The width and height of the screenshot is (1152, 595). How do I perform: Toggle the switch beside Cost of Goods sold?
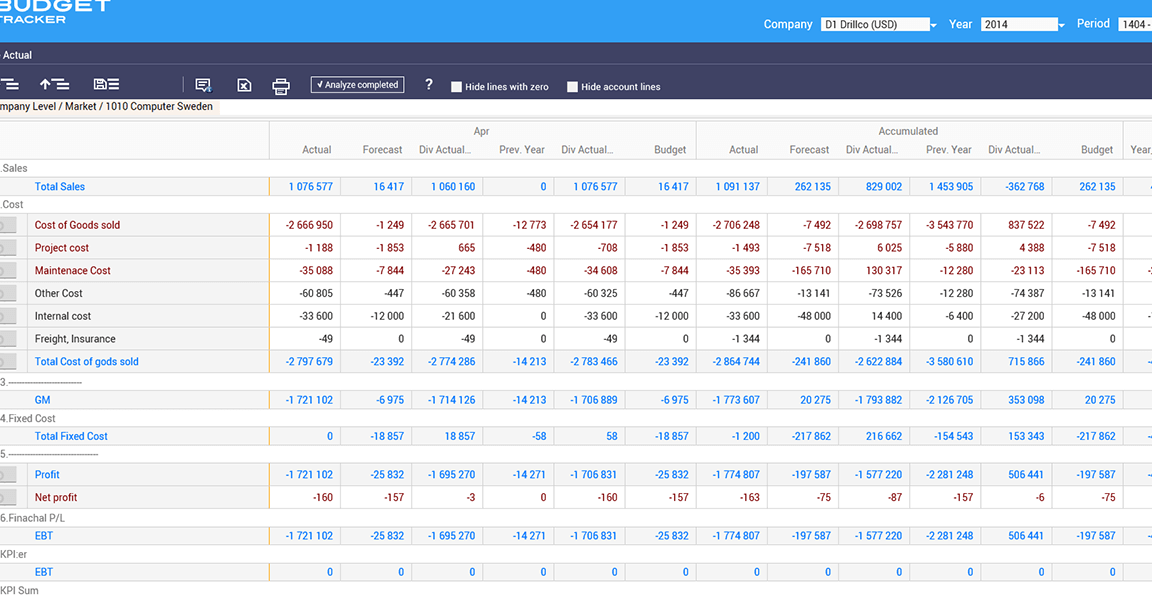point(7,226)
